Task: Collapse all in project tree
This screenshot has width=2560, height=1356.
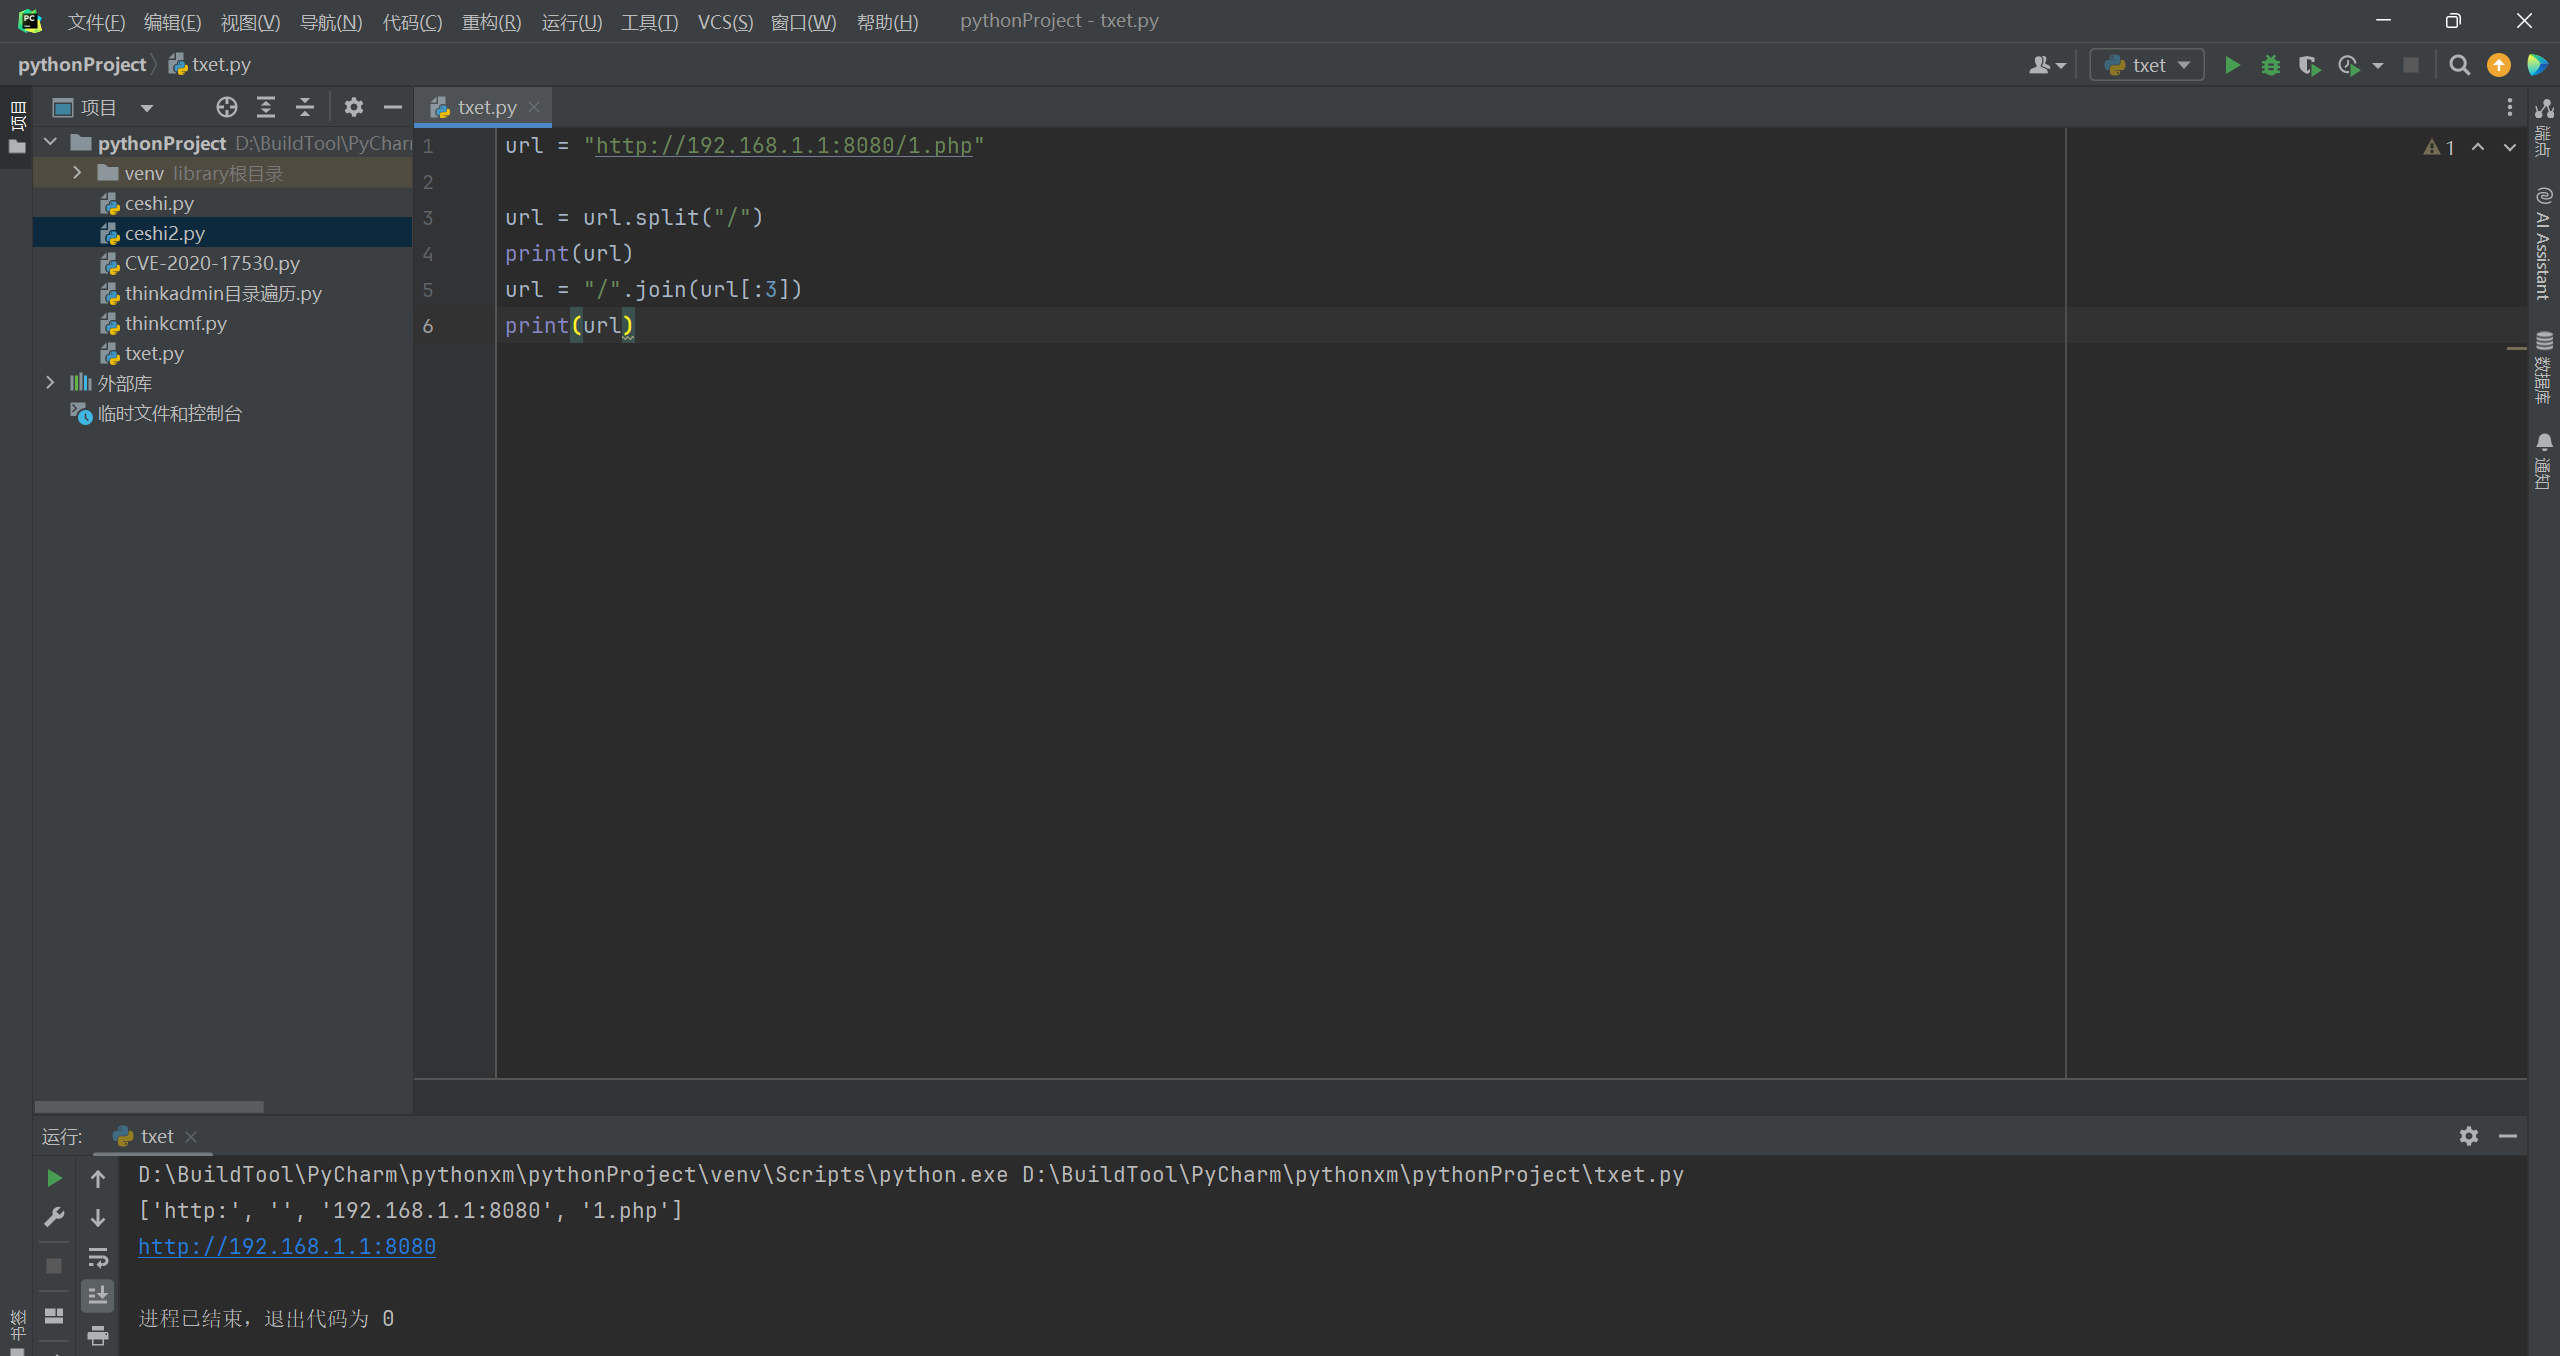Action: [305, 107]
